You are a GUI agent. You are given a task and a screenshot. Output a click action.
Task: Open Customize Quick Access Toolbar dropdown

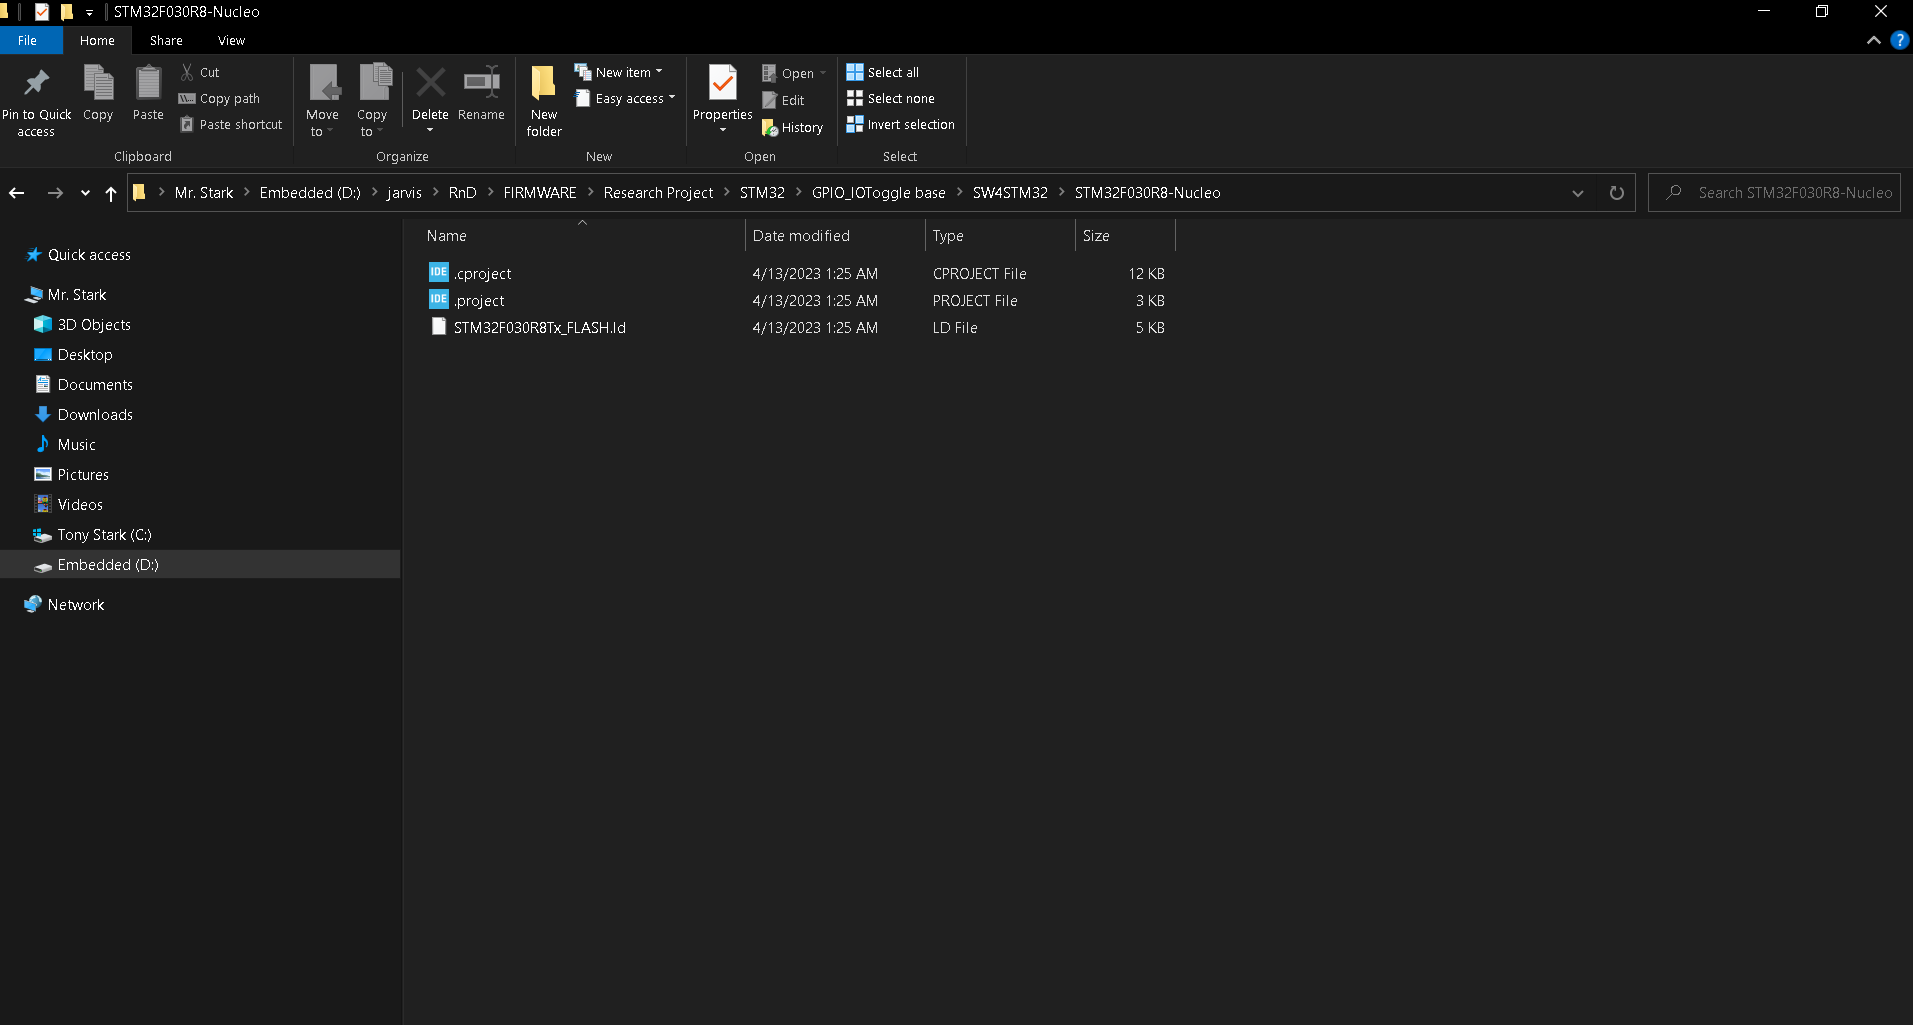[x=89, y=12]
